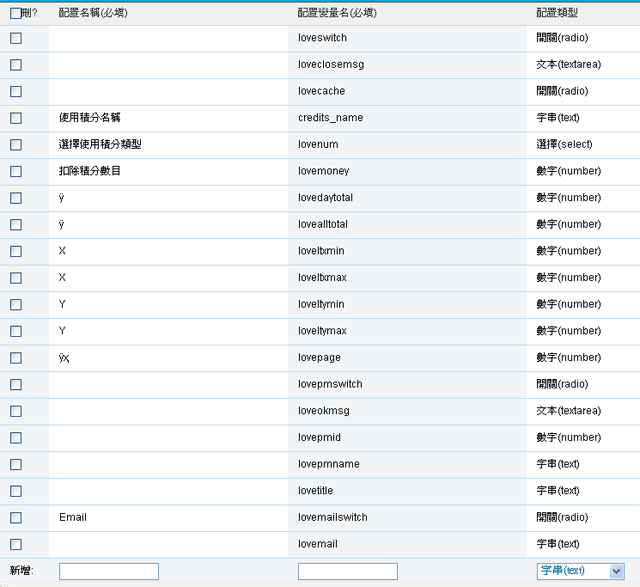The width and height of the screenshot is (640, 587).
Task: Click the new configuration name input field
Action: [x=109, y=571]
